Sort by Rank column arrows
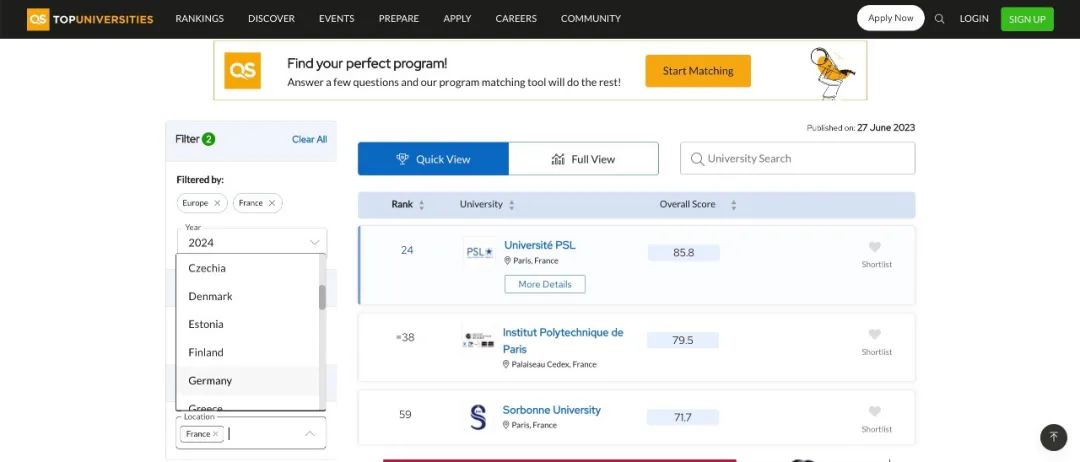This screenshot has width=1080, height=462. 422,205
